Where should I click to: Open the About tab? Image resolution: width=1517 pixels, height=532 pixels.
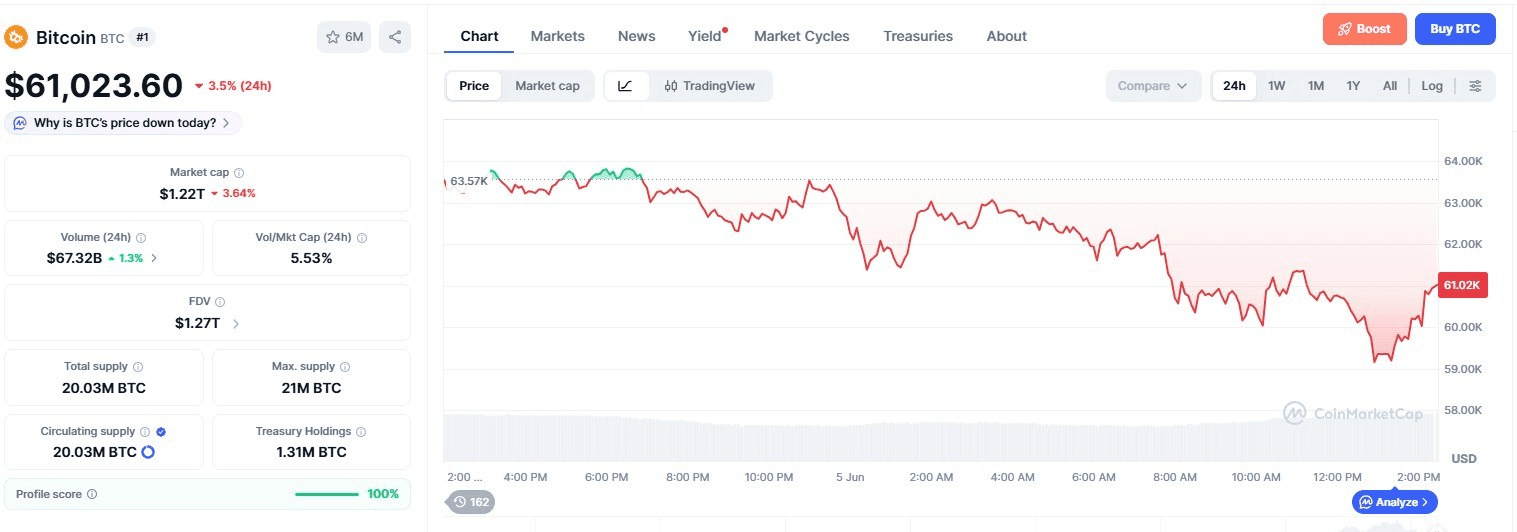tap(1007, 36)
